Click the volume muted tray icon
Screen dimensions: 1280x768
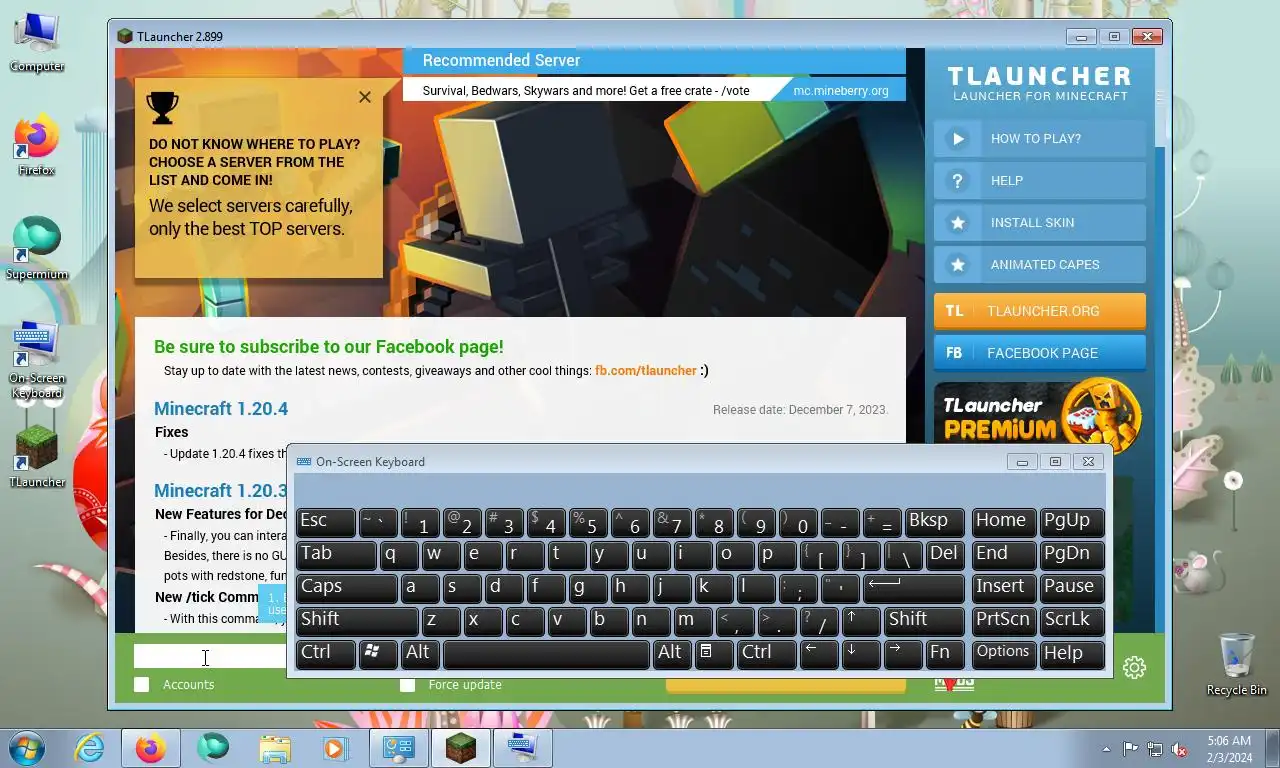point(1180,749)
